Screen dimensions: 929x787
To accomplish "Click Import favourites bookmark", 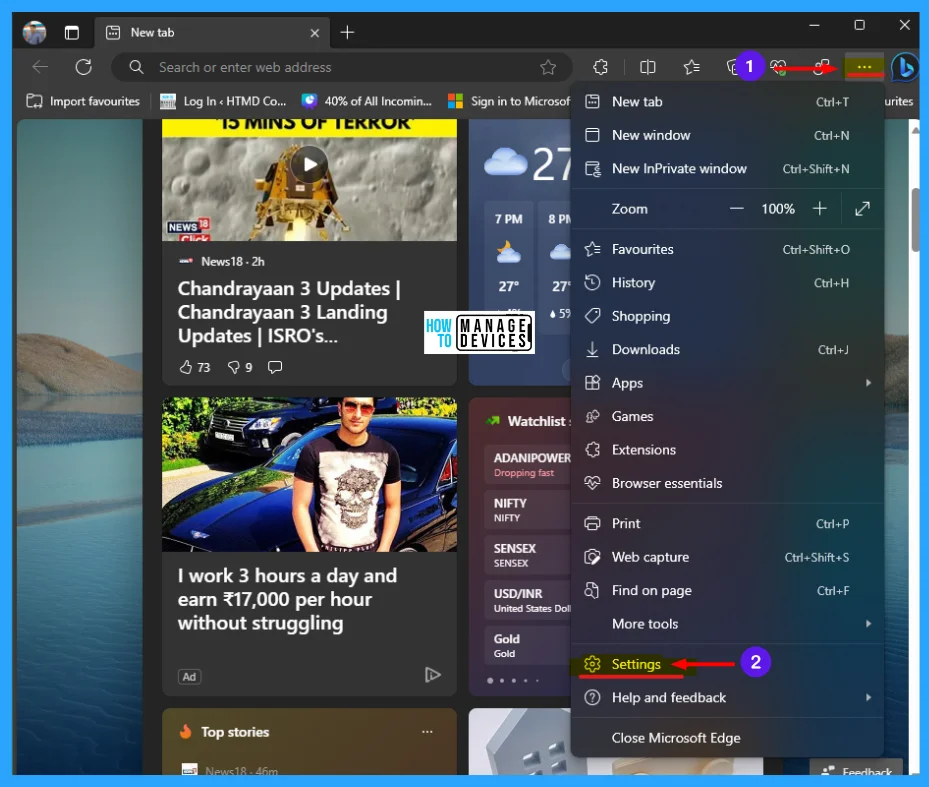I will (83, 101).
